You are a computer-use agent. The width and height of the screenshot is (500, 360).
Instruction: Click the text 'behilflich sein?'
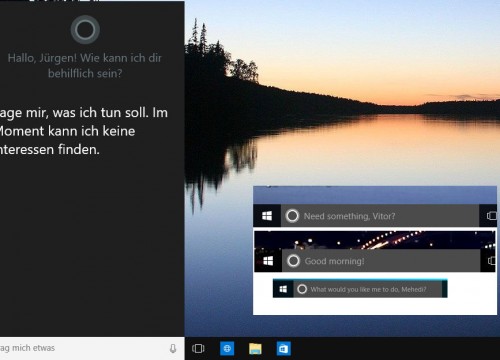85,73
